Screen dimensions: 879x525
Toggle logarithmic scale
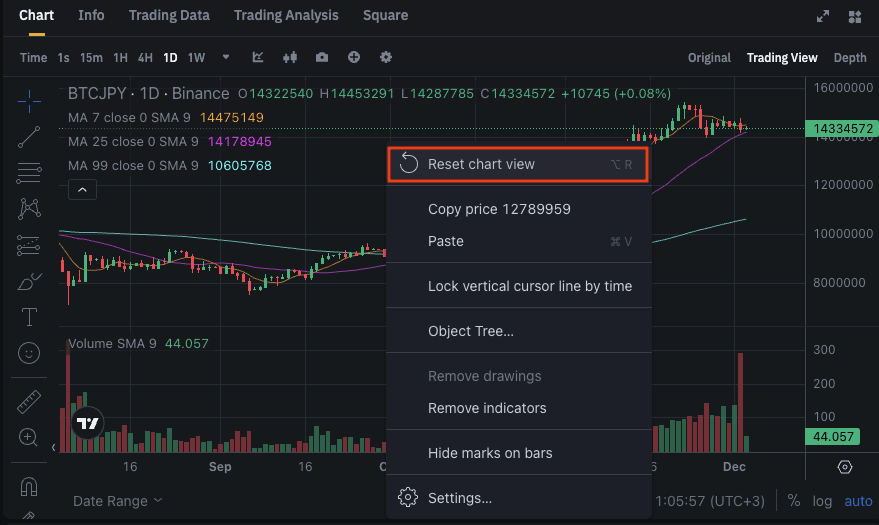tap(822, 501)
